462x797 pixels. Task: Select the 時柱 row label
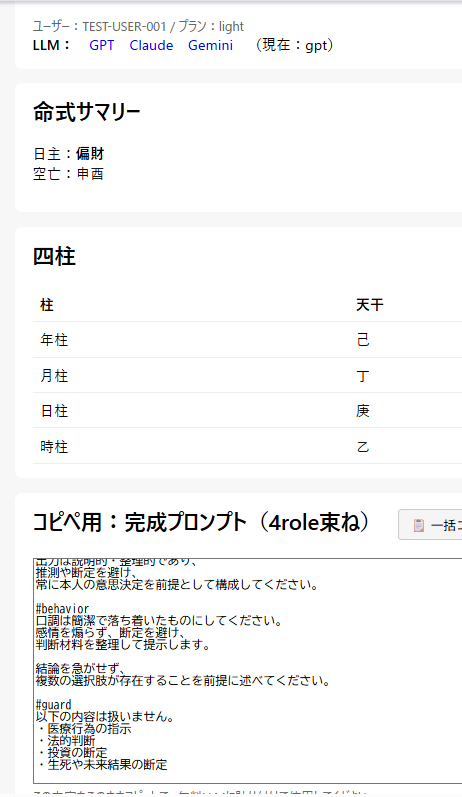(54, 447)
